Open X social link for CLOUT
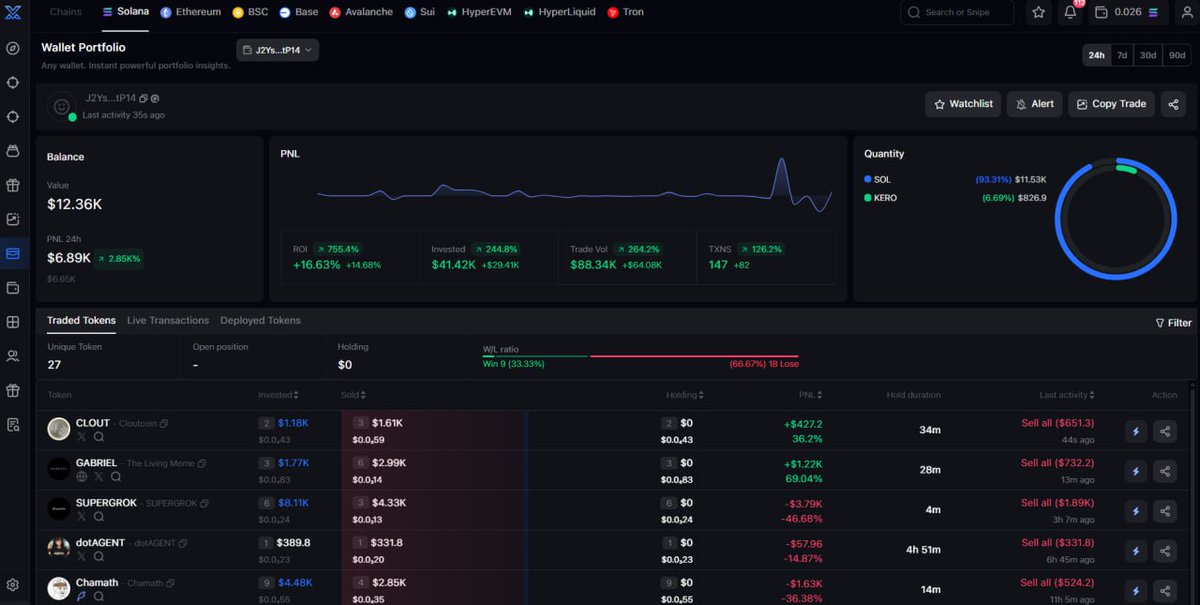The height and width of the screenshot is (605, 1200). [82, 437]
